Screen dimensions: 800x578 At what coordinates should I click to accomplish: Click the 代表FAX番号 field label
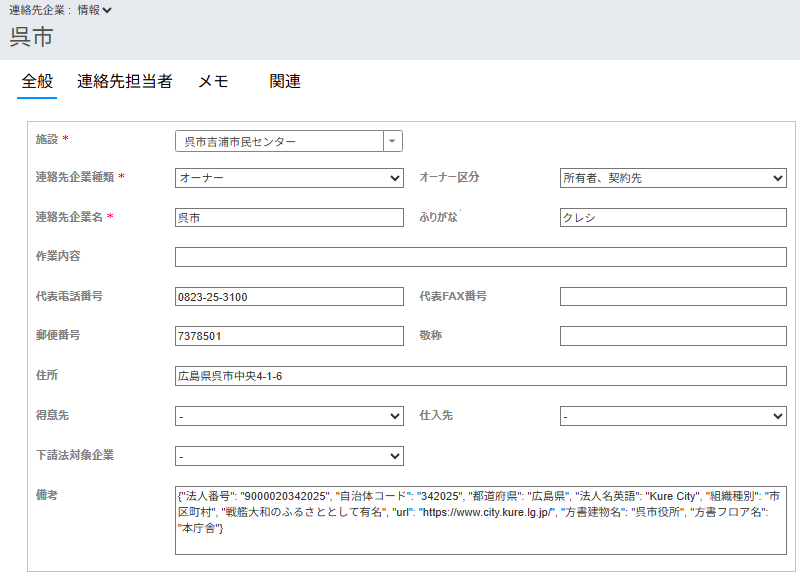pyautogui.click(x=453, y=296)
